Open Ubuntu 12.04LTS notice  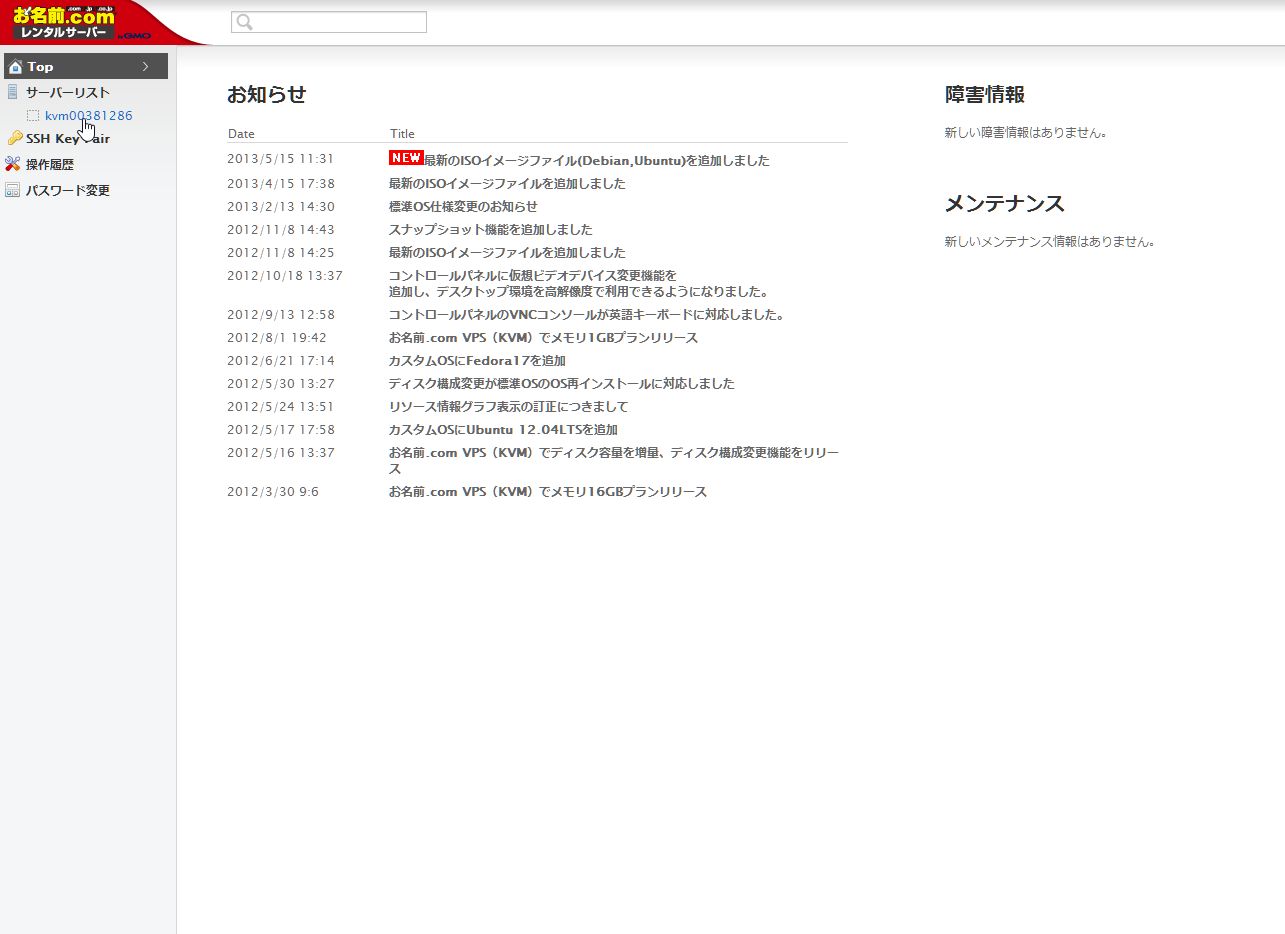[x=503, y=430]
